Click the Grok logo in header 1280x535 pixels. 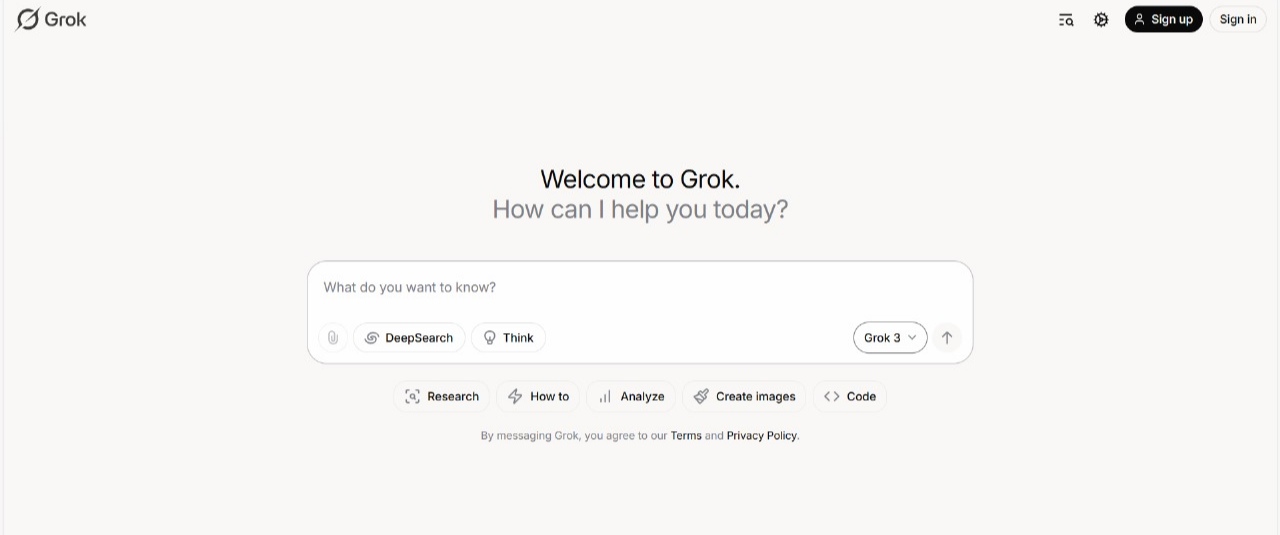pyautogui.click(x=51, y=19)
